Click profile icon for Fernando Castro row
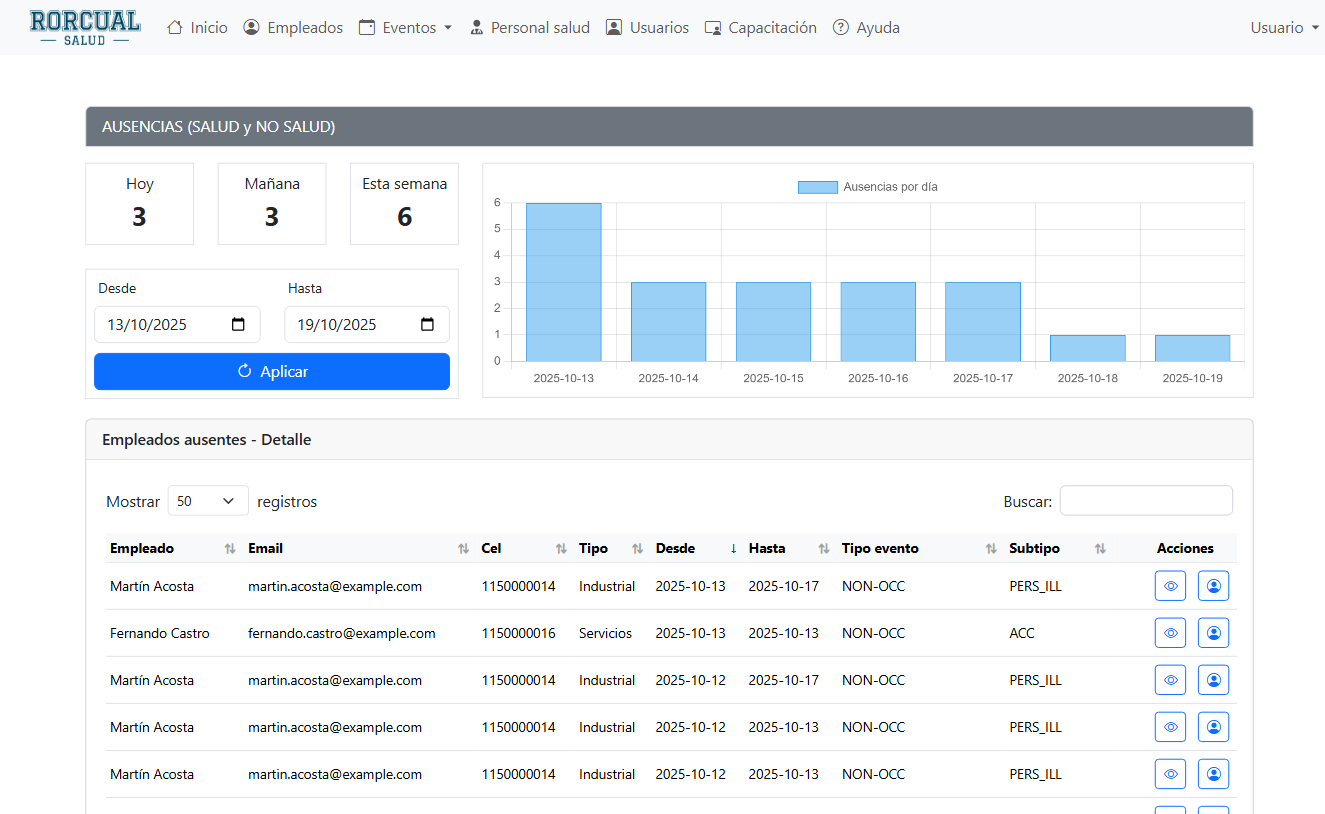Viewport: 1325px width, 814px height. pyautogui.click(x=1213, y=633)
